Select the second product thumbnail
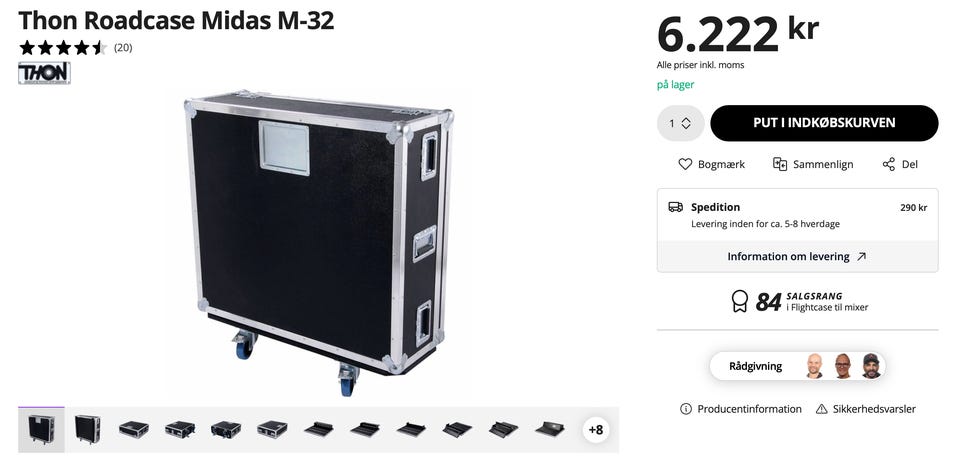Screen dimensions: 960x462 tap(88, 429)
